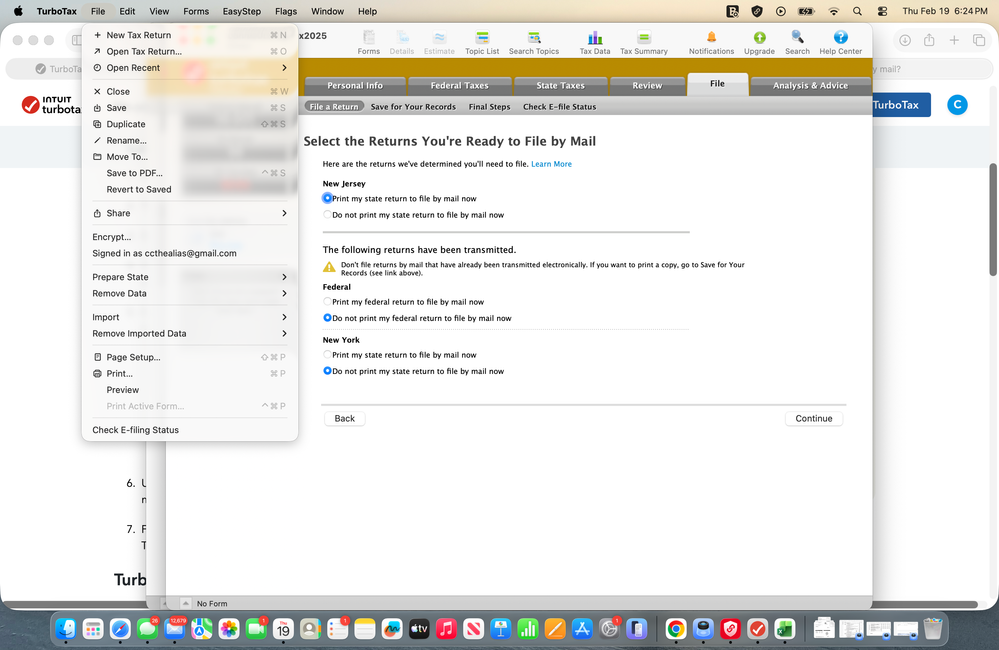Follow the Learn More link
This screenshot has width=999, height=650.
[551, 164]
